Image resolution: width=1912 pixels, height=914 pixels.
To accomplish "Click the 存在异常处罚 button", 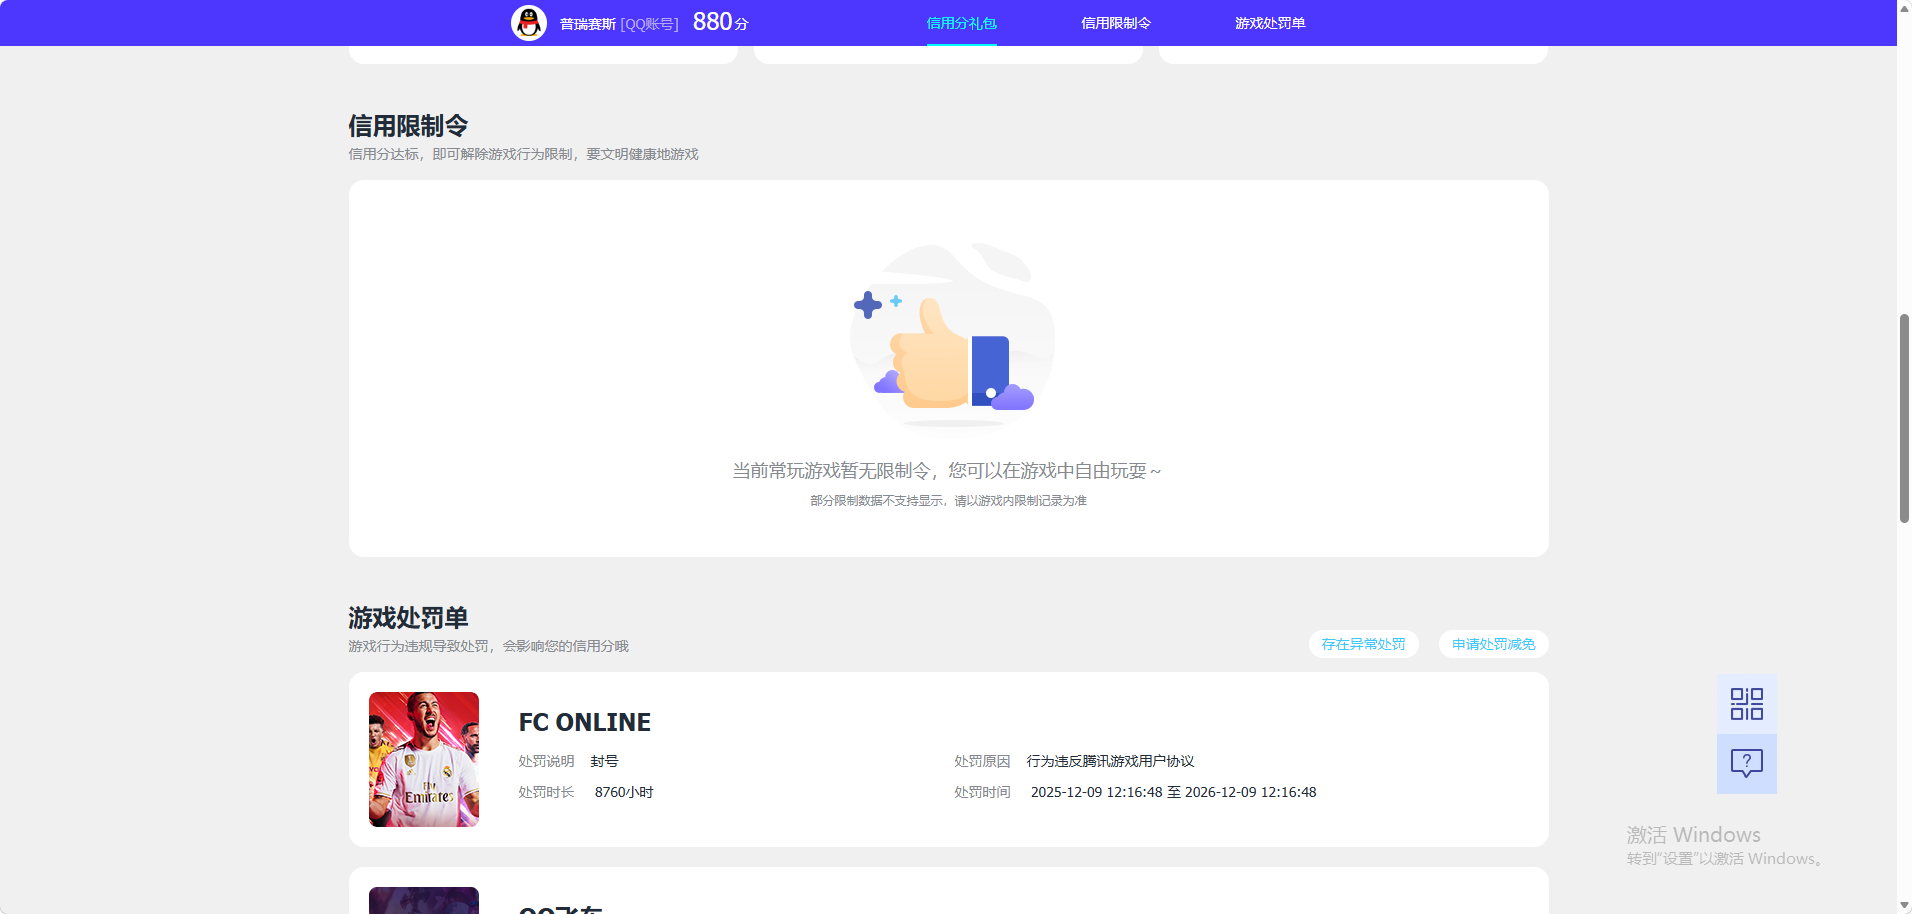I will pos(1364,644).
